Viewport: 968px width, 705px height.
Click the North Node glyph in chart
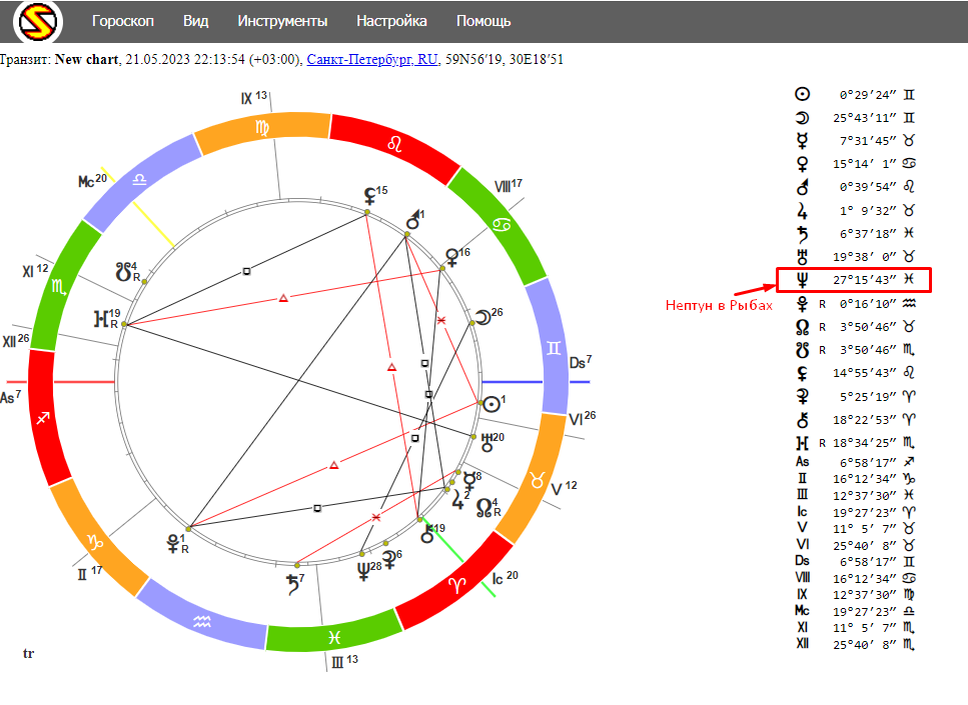pos(485,508)
